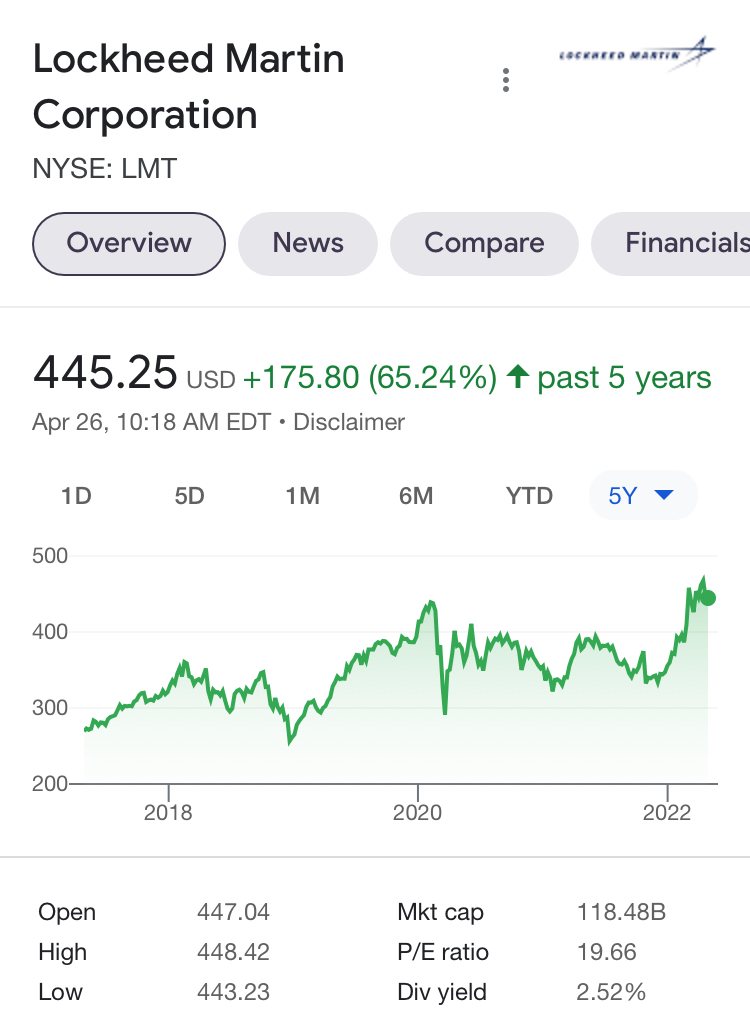This screenshot has height=1026, width=750.
Task: Select the Overview tab
Action: 129,243
